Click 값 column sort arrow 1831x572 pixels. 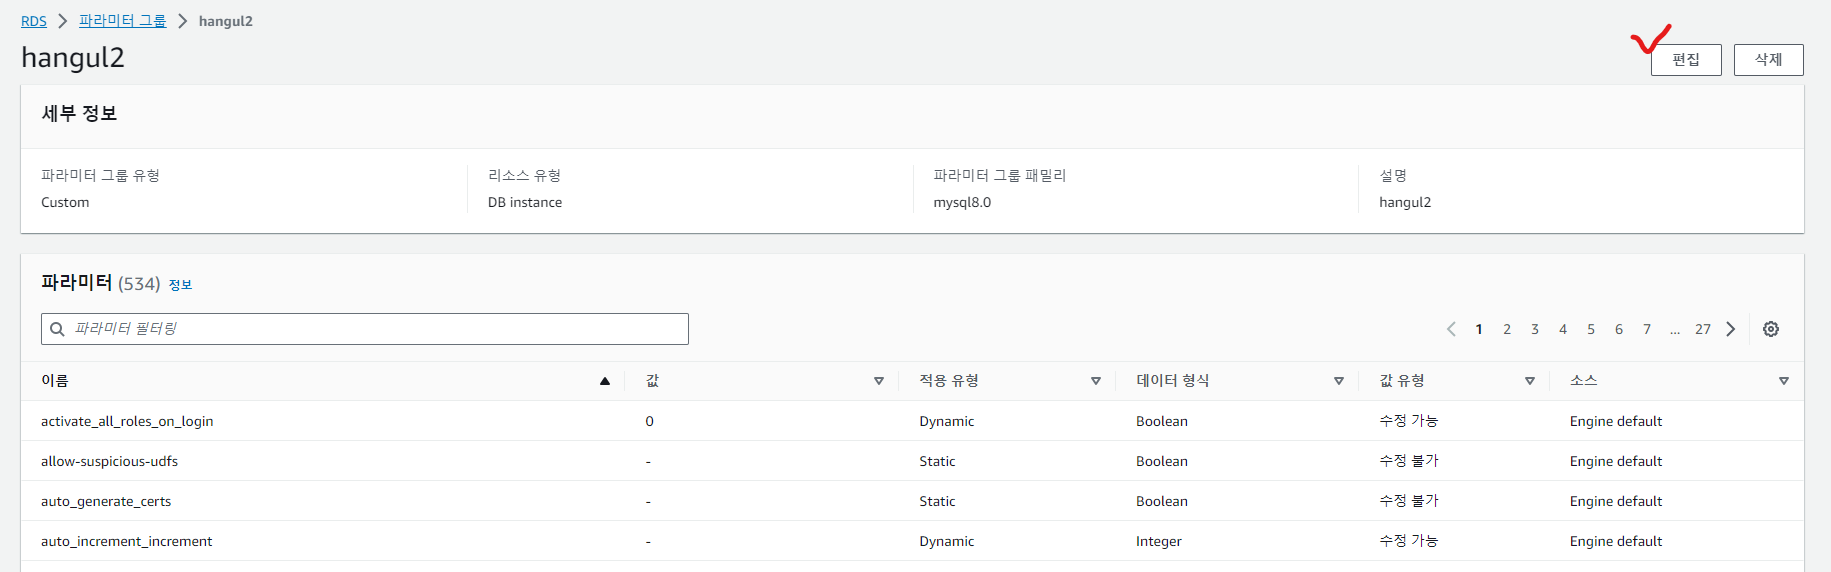coord(878,381)
